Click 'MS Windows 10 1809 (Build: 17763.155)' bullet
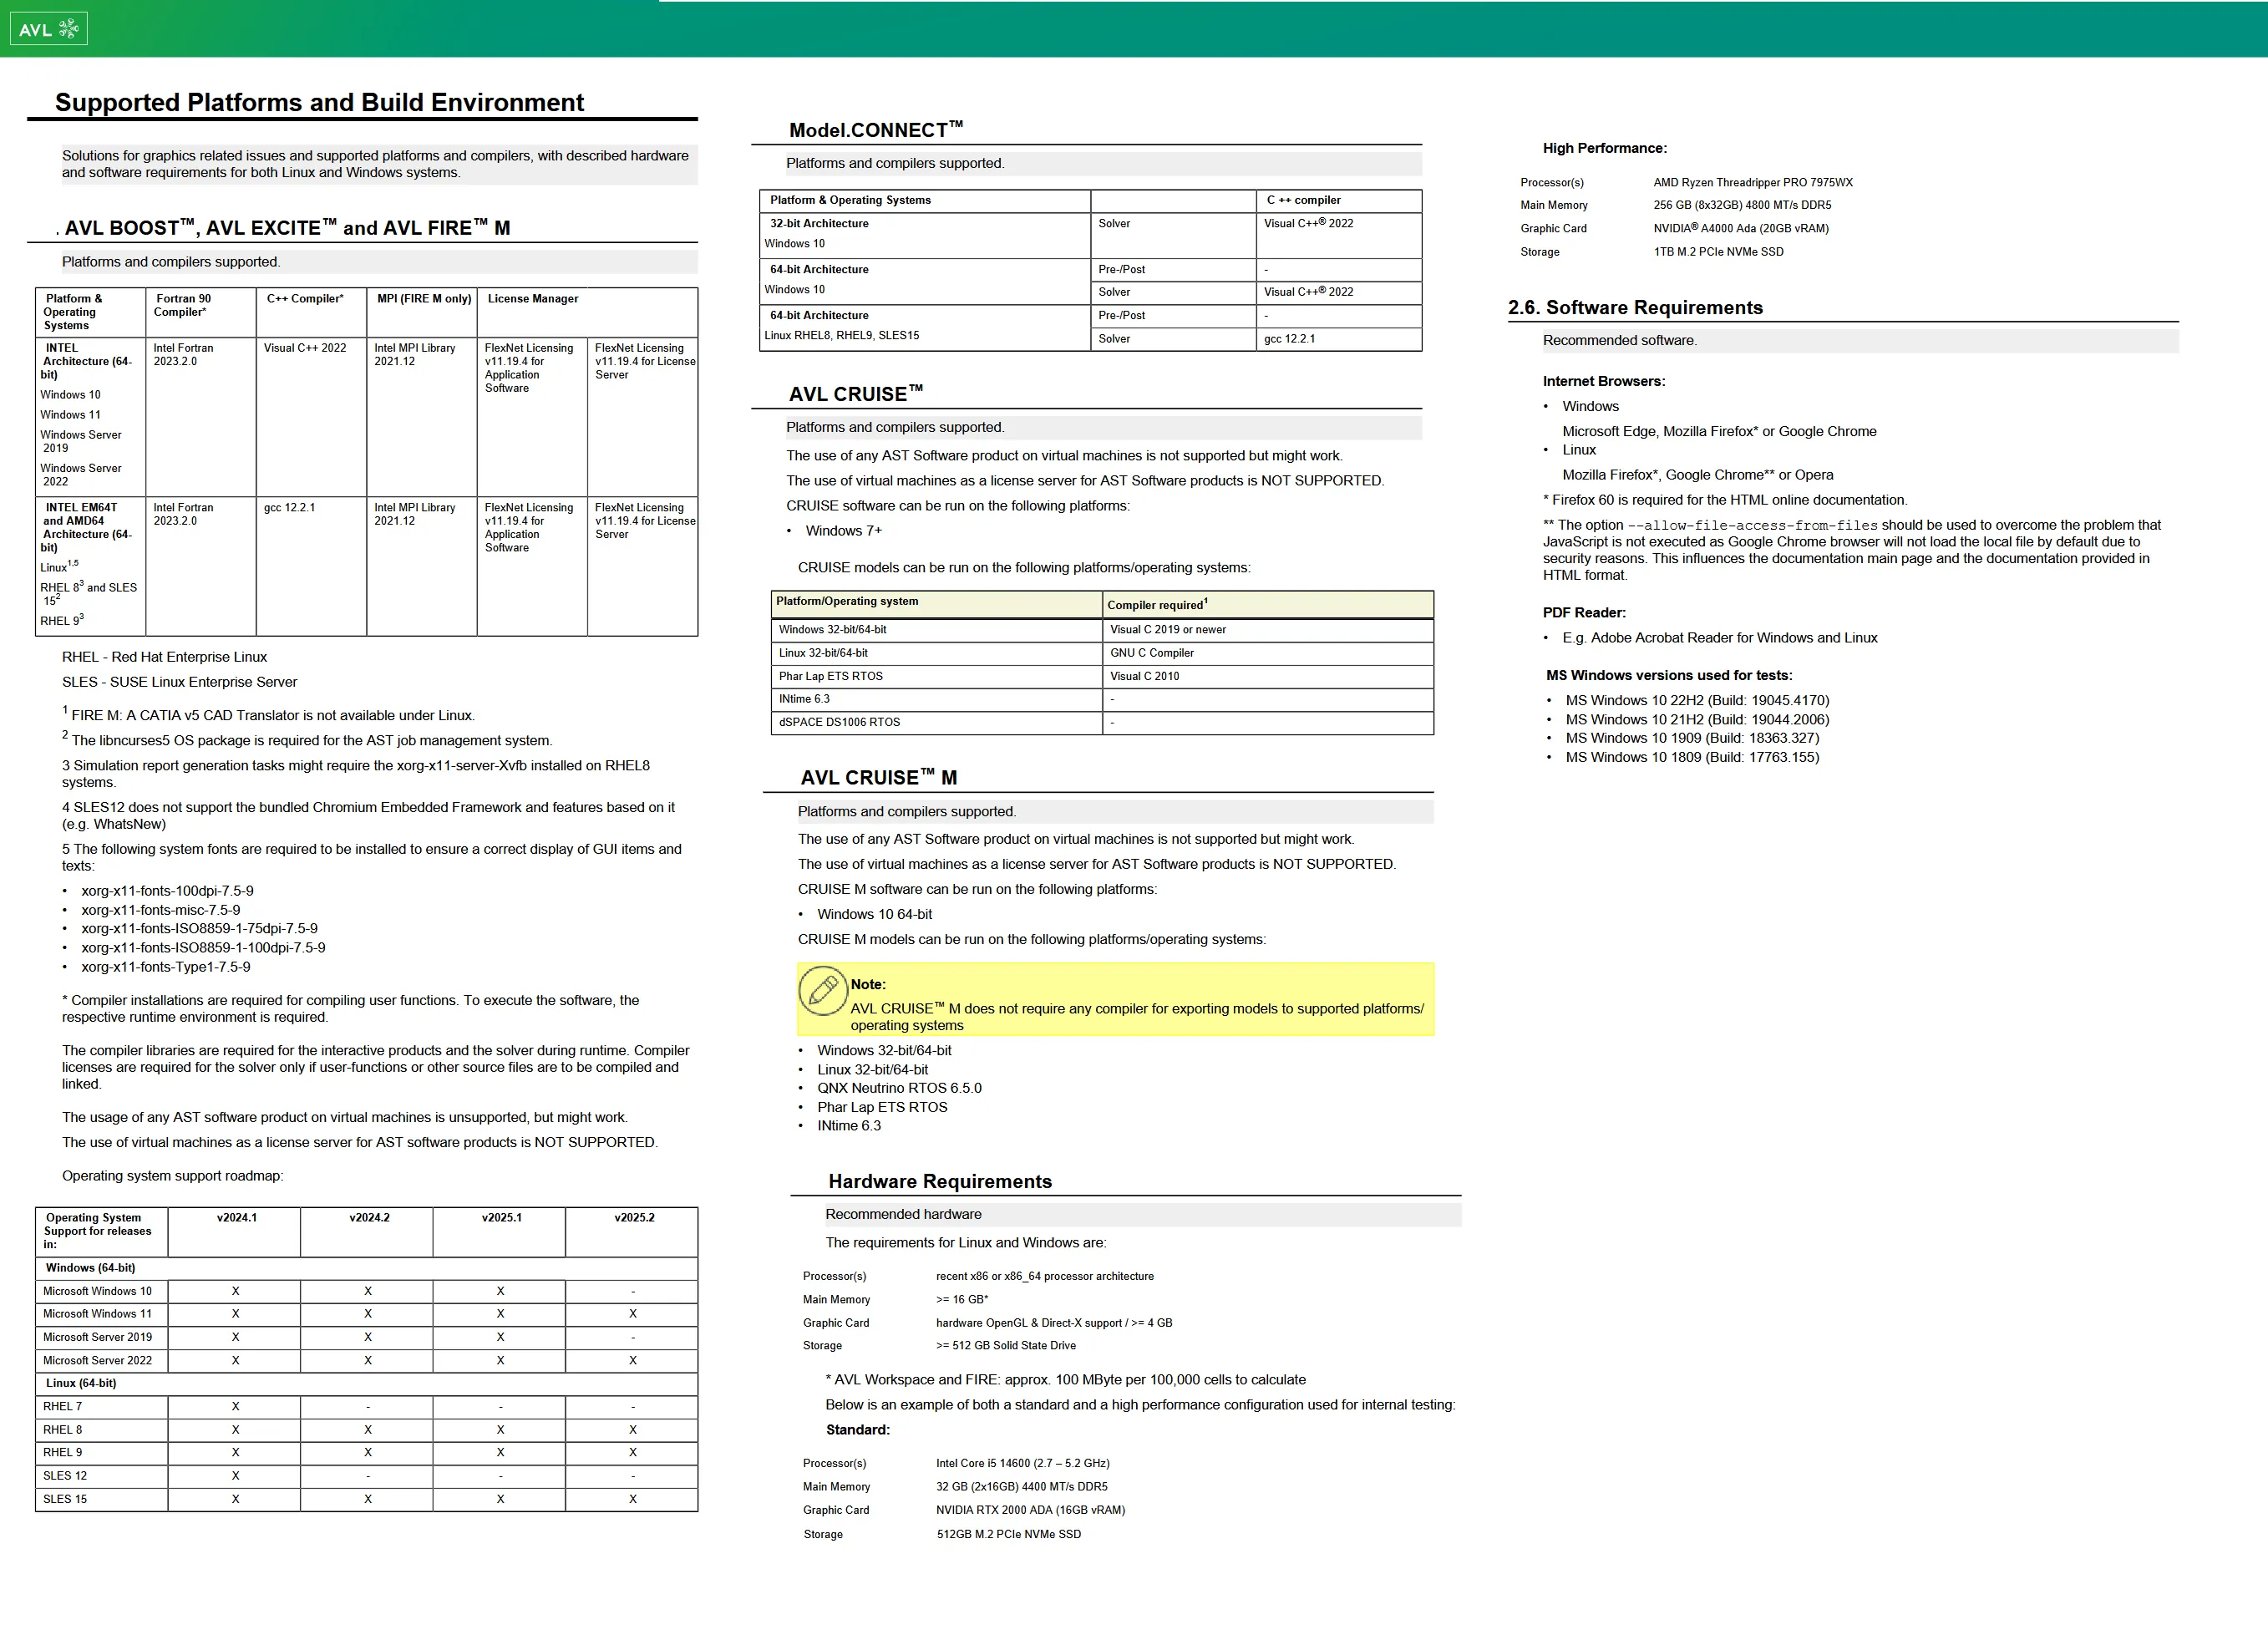Image resolution: width=2268 pixels, height=1630 pixels. [1692, 758]
